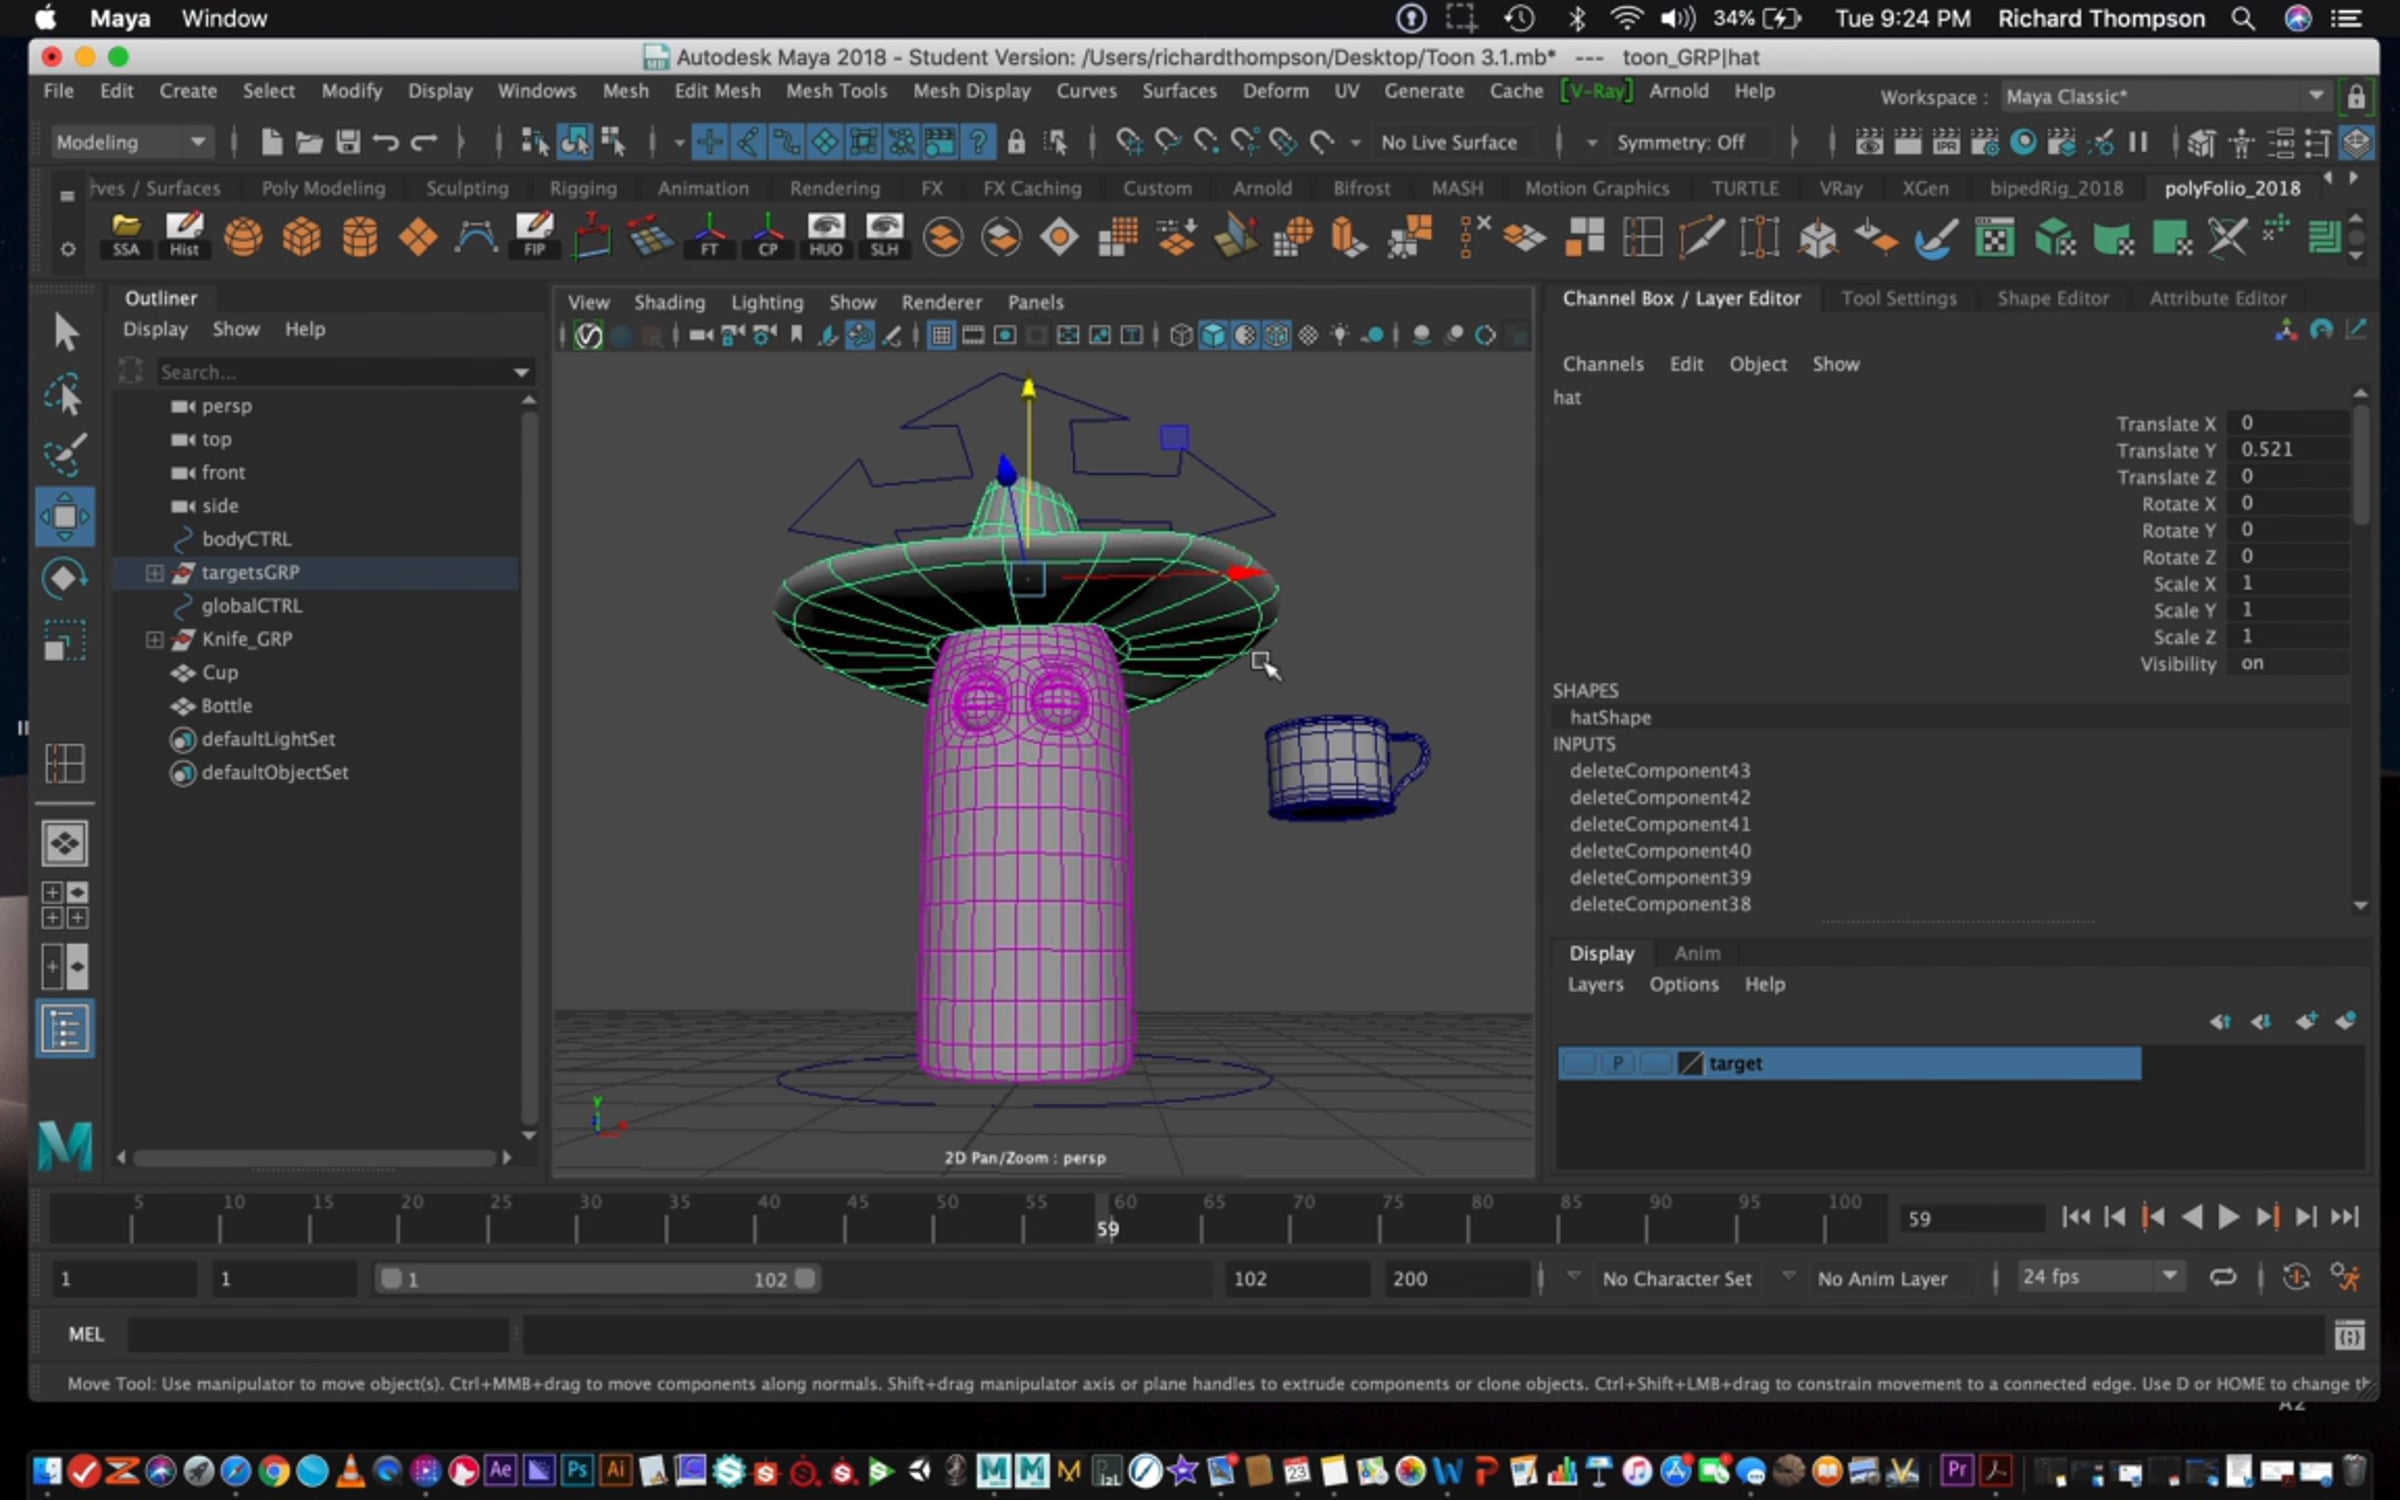Open the Mesh Tools menu
This screenshot has height=1500, width=2400.
836,91
